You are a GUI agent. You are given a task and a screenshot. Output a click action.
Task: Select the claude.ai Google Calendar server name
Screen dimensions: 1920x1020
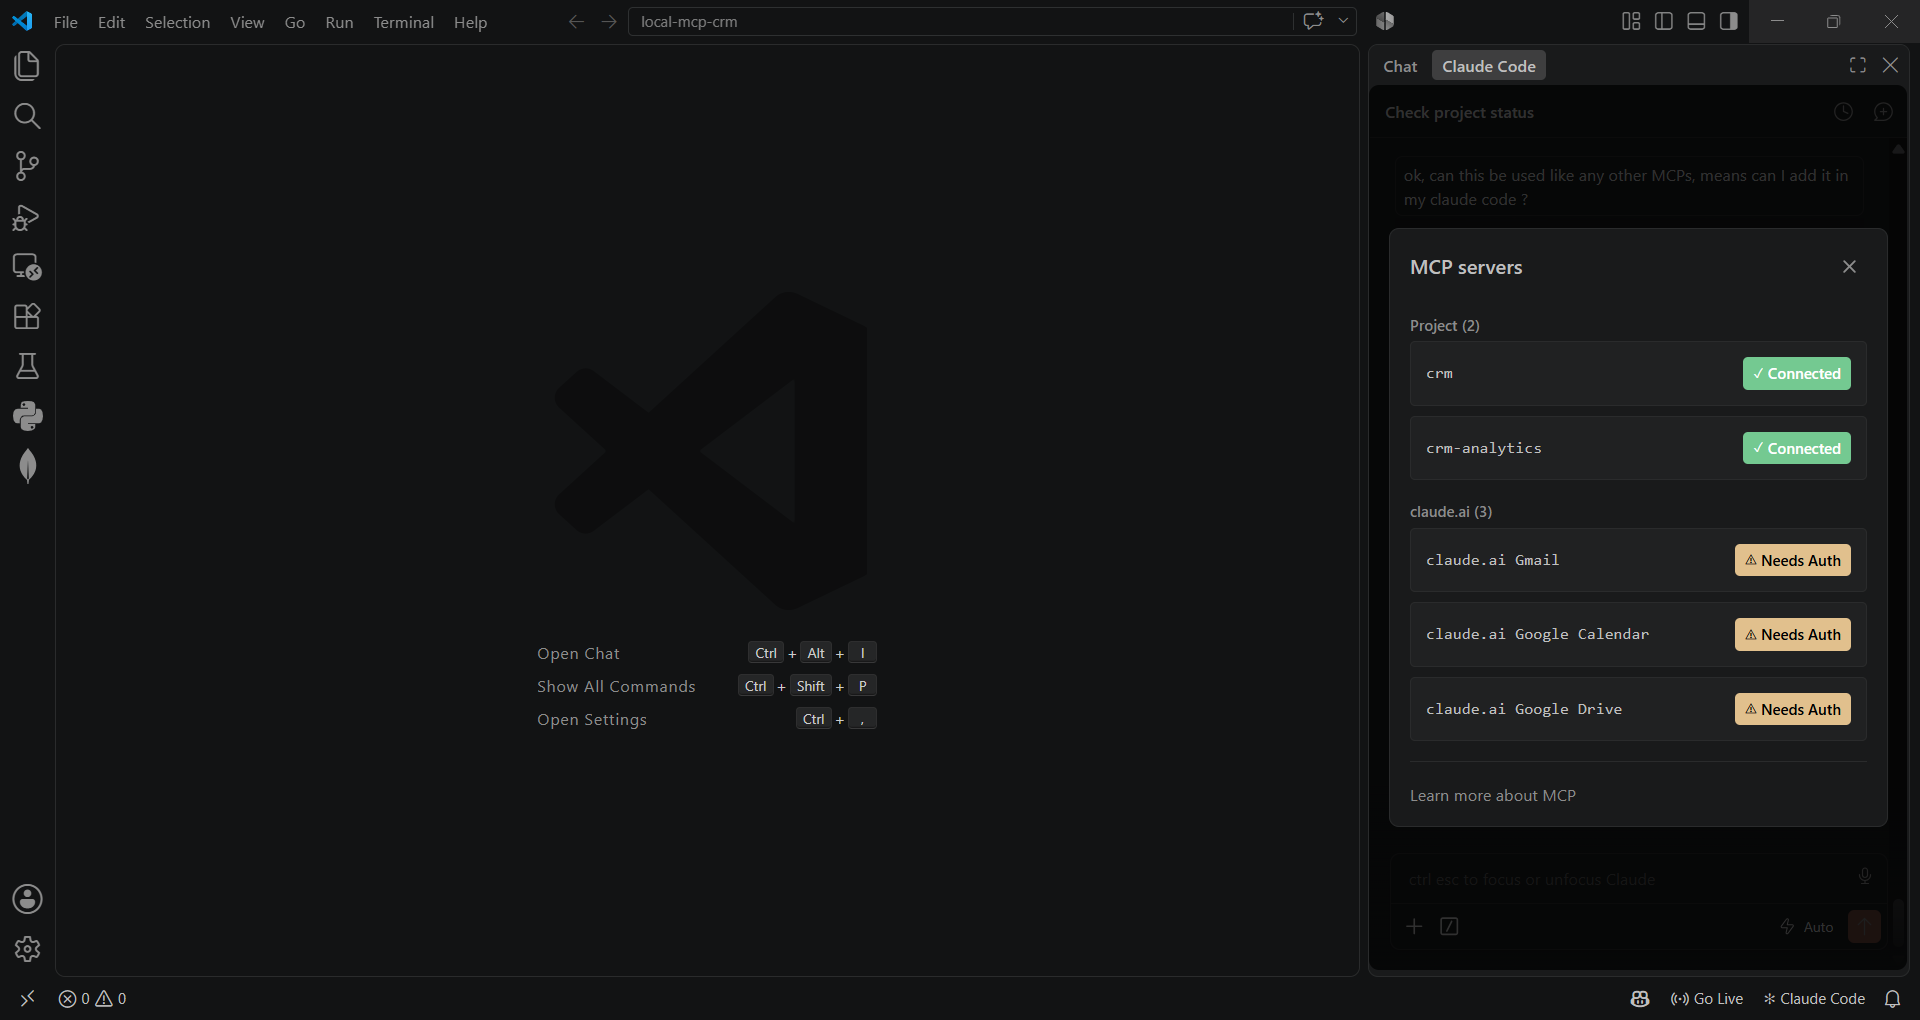click(1538, 635)
